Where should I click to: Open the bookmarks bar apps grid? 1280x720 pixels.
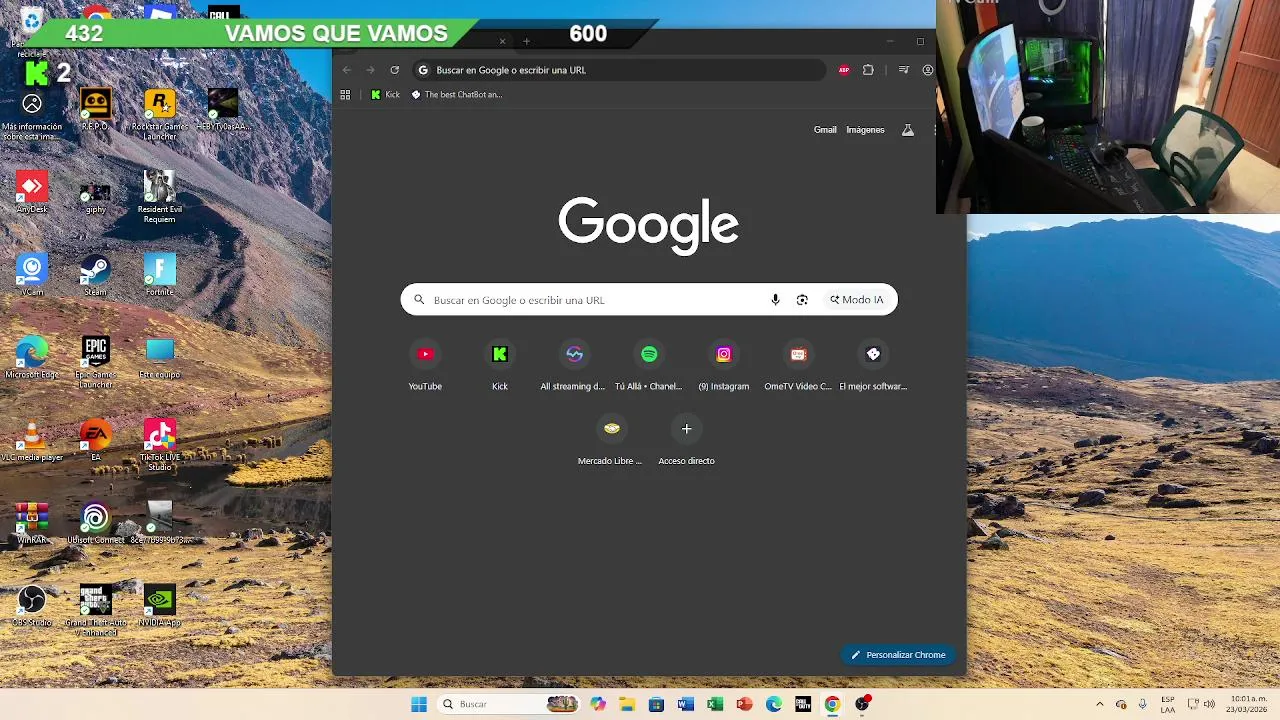(345, 95)
